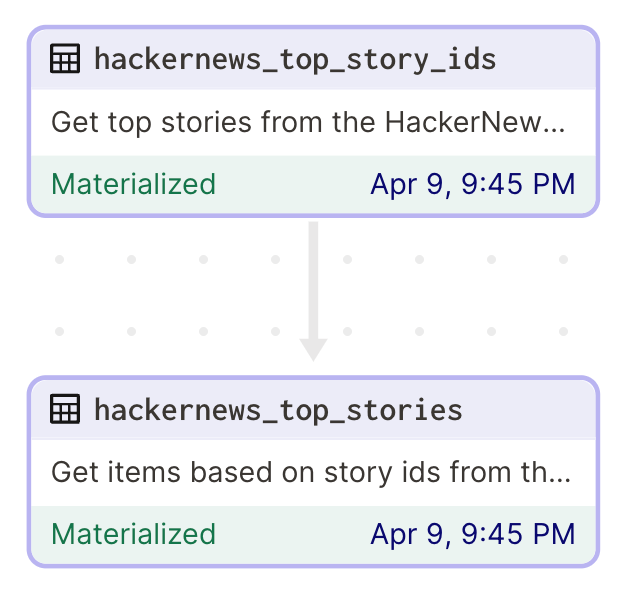Click Materialized status on hackernews_top_story_ids node

tap(133, 184)
